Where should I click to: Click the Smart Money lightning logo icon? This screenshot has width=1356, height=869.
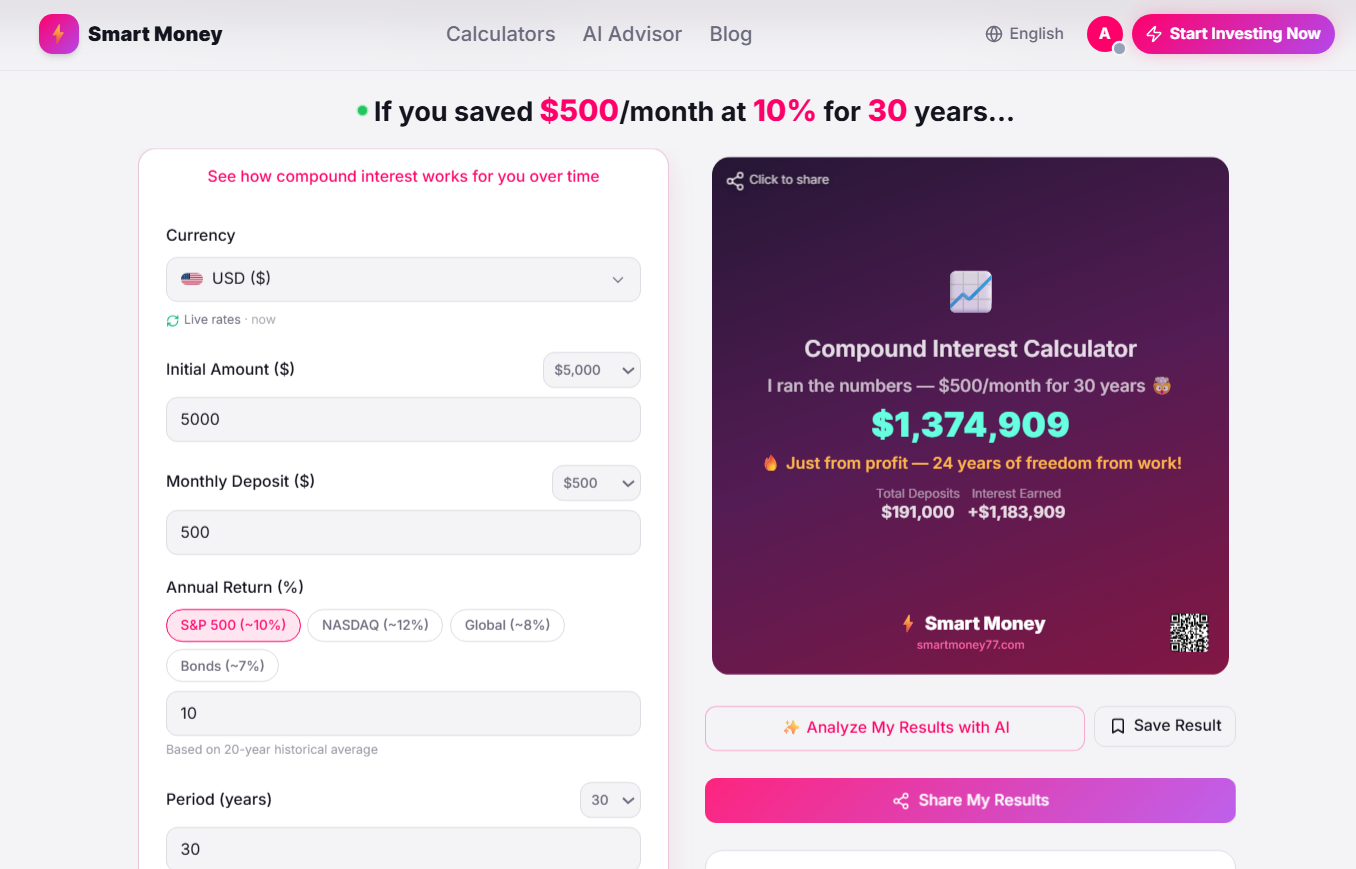(x=59, y=34)
